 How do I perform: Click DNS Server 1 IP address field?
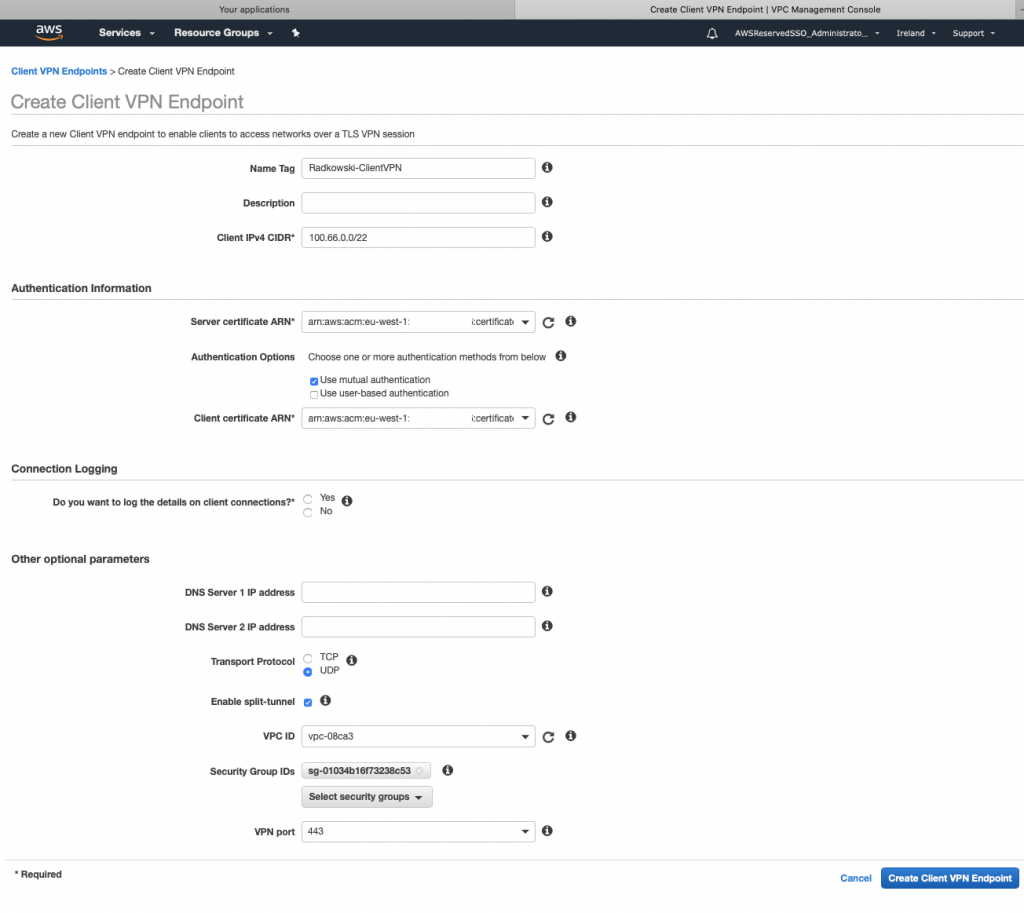419,592
